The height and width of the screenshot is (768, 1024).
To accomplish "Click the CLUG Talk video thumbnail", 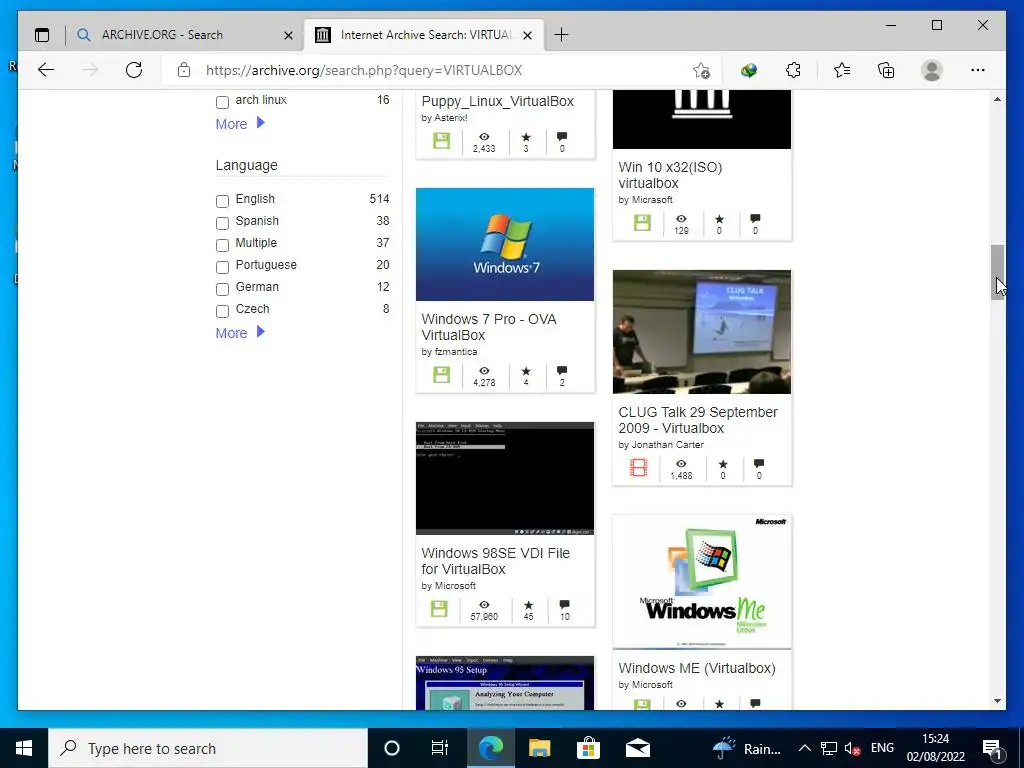I will (702, 332).
